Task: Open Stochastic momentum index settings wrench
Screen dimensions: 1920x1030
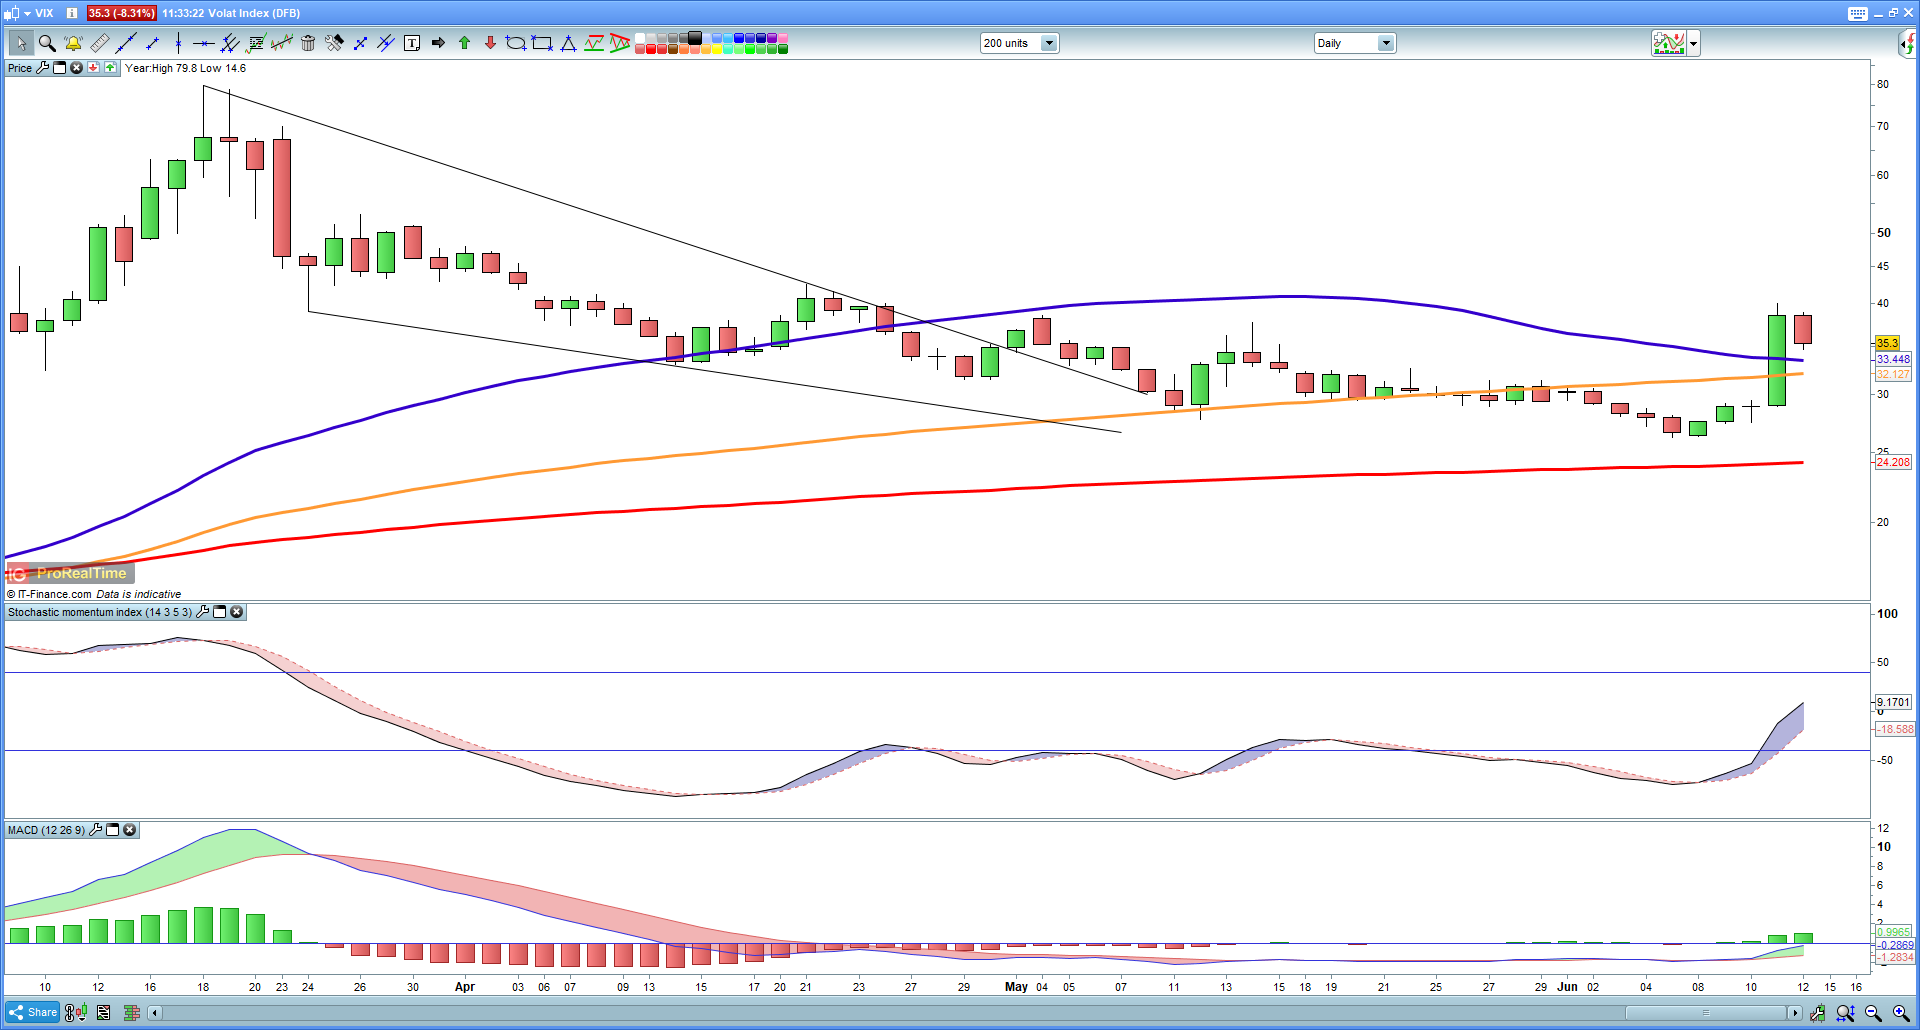Action: click(x=203, y=612)
